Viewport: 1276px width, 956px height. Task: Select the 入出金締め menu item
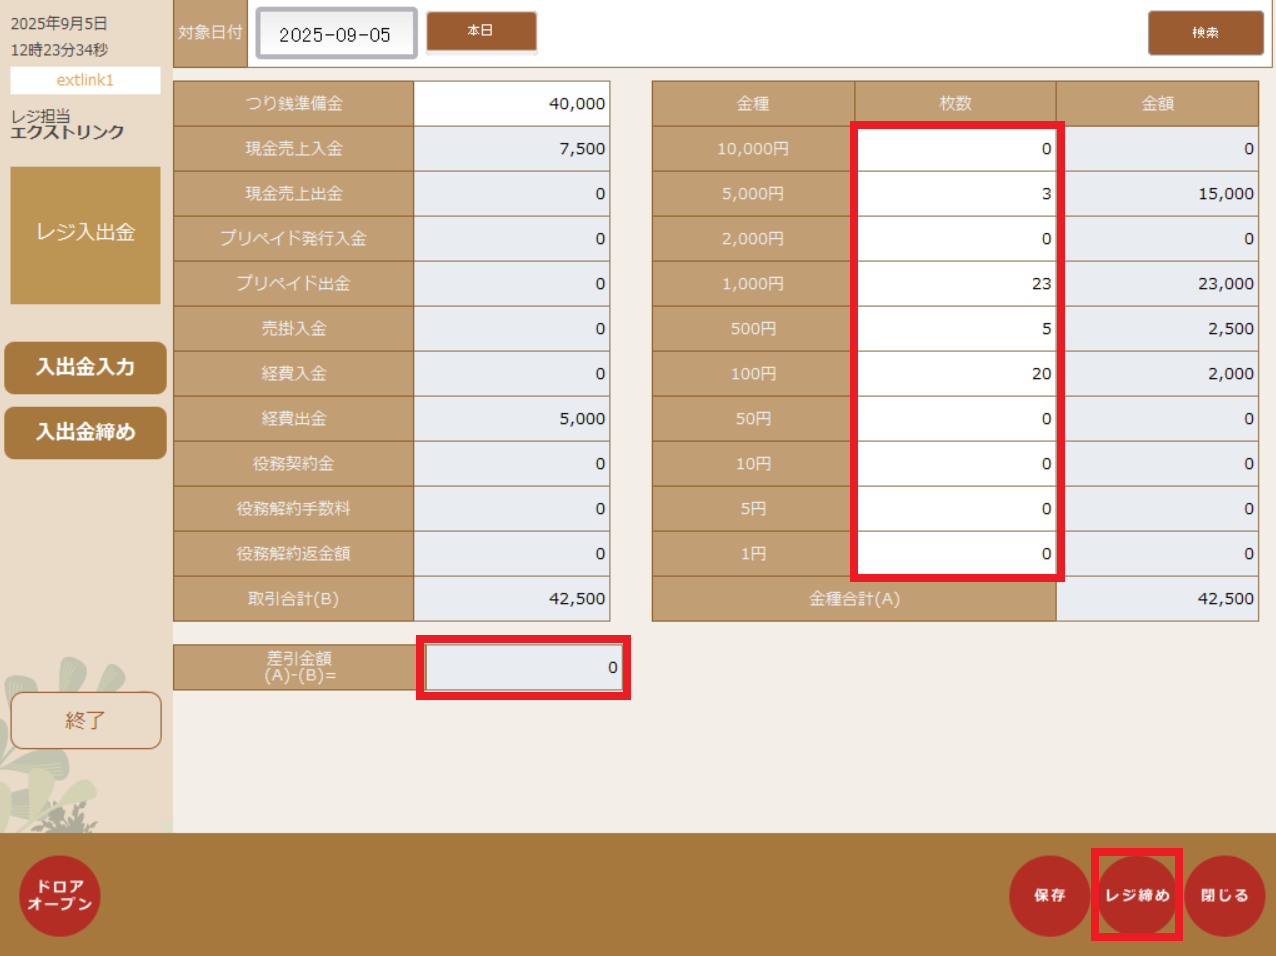point(85,433)
